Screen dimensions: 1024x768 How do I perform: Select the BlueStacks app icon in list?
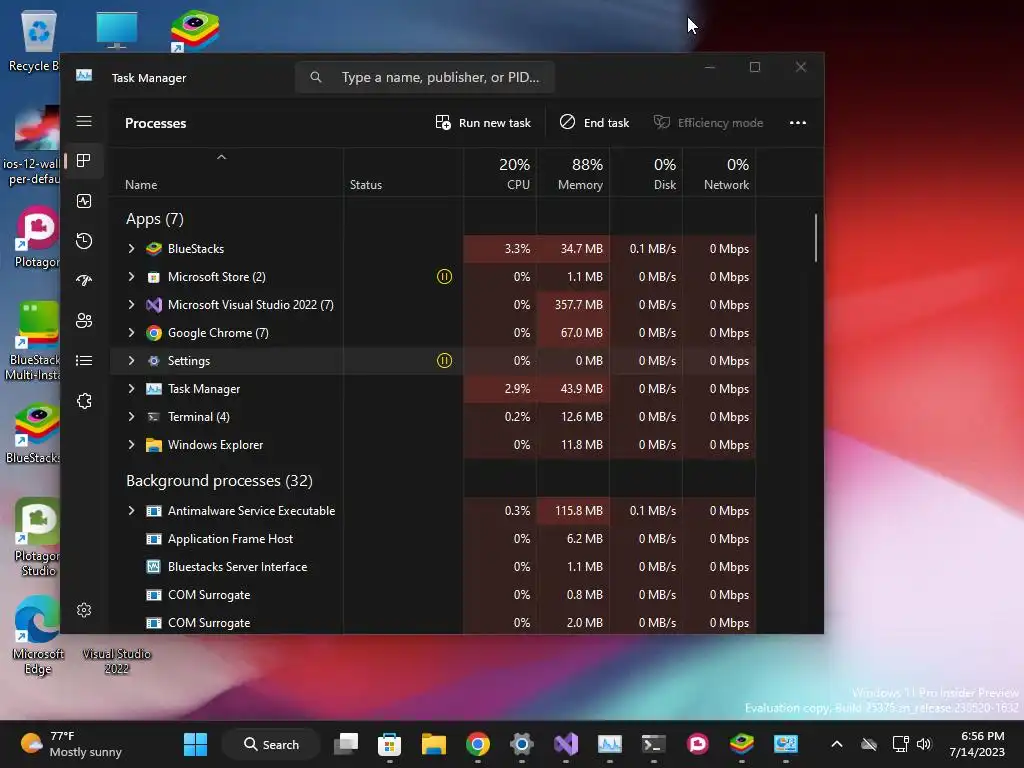[x=153, y=249]
